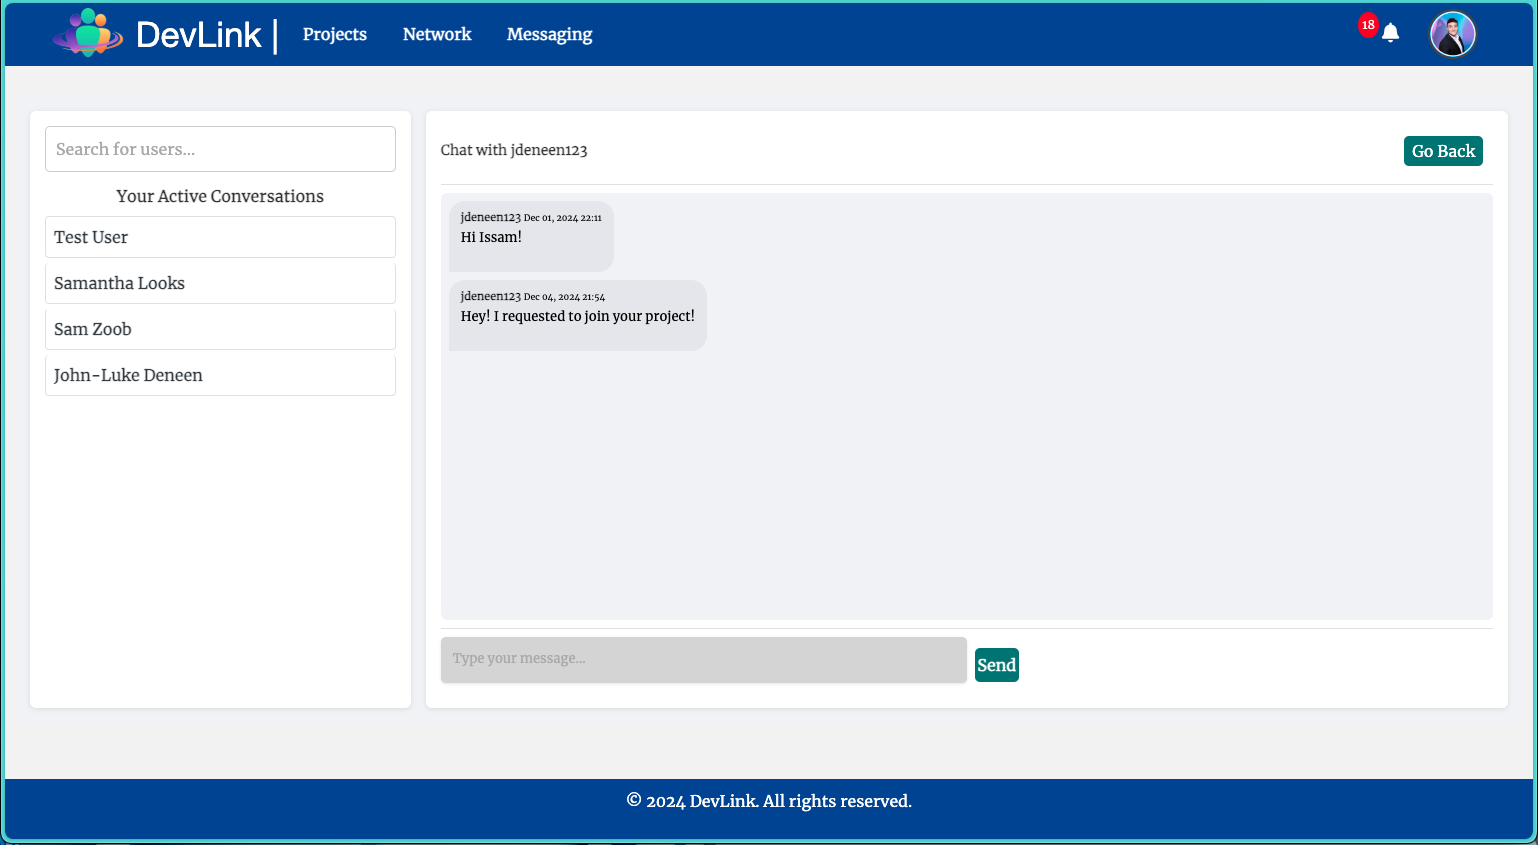Click the Dec 01, 2024 22:11 timestamp

(x=563, y=218)
